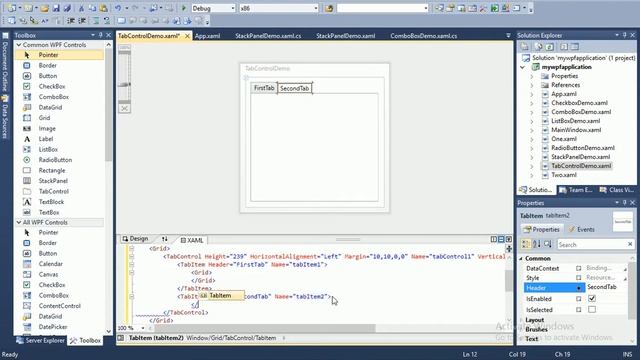Screen dimensions: 640x360
Task: Expand the Properties folder in Solution Explorer
Action: [532, 76]
